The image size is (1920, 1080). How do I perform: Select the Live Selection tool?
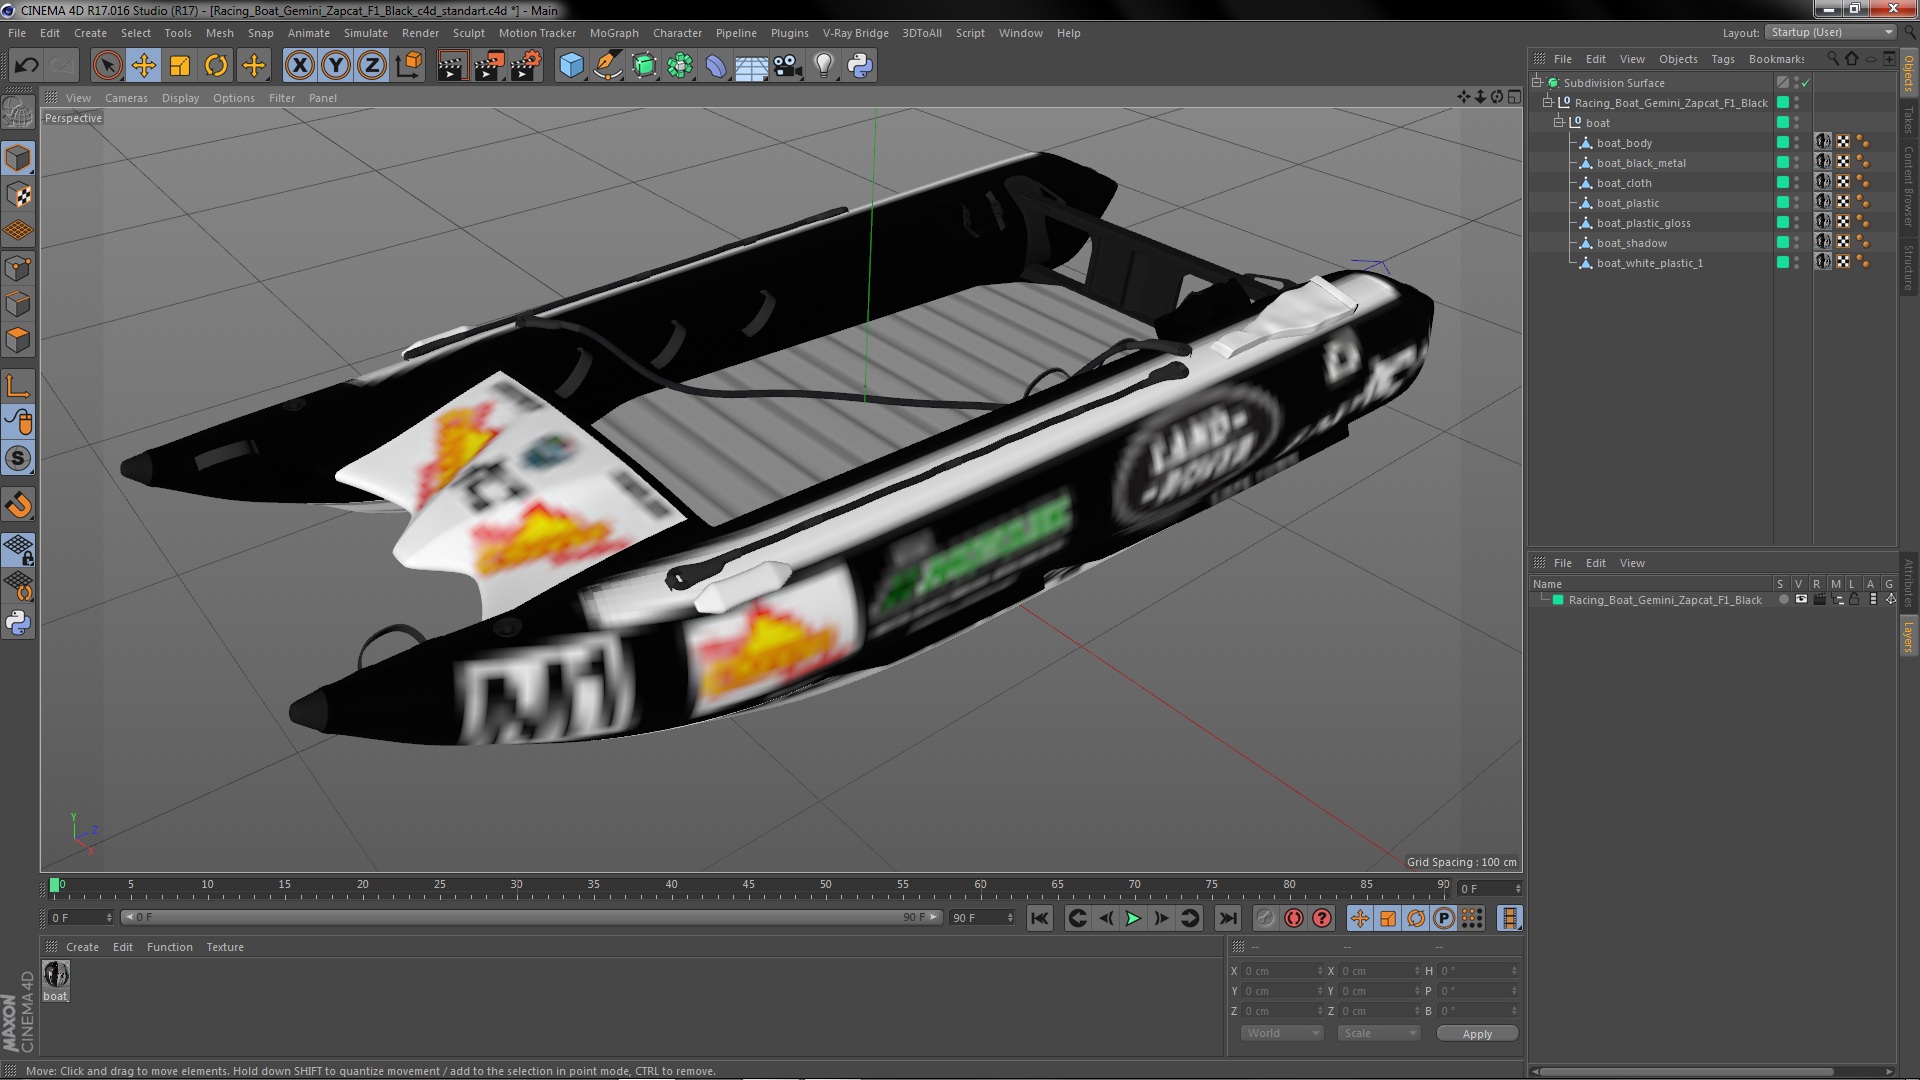click(x=107, y=66)
